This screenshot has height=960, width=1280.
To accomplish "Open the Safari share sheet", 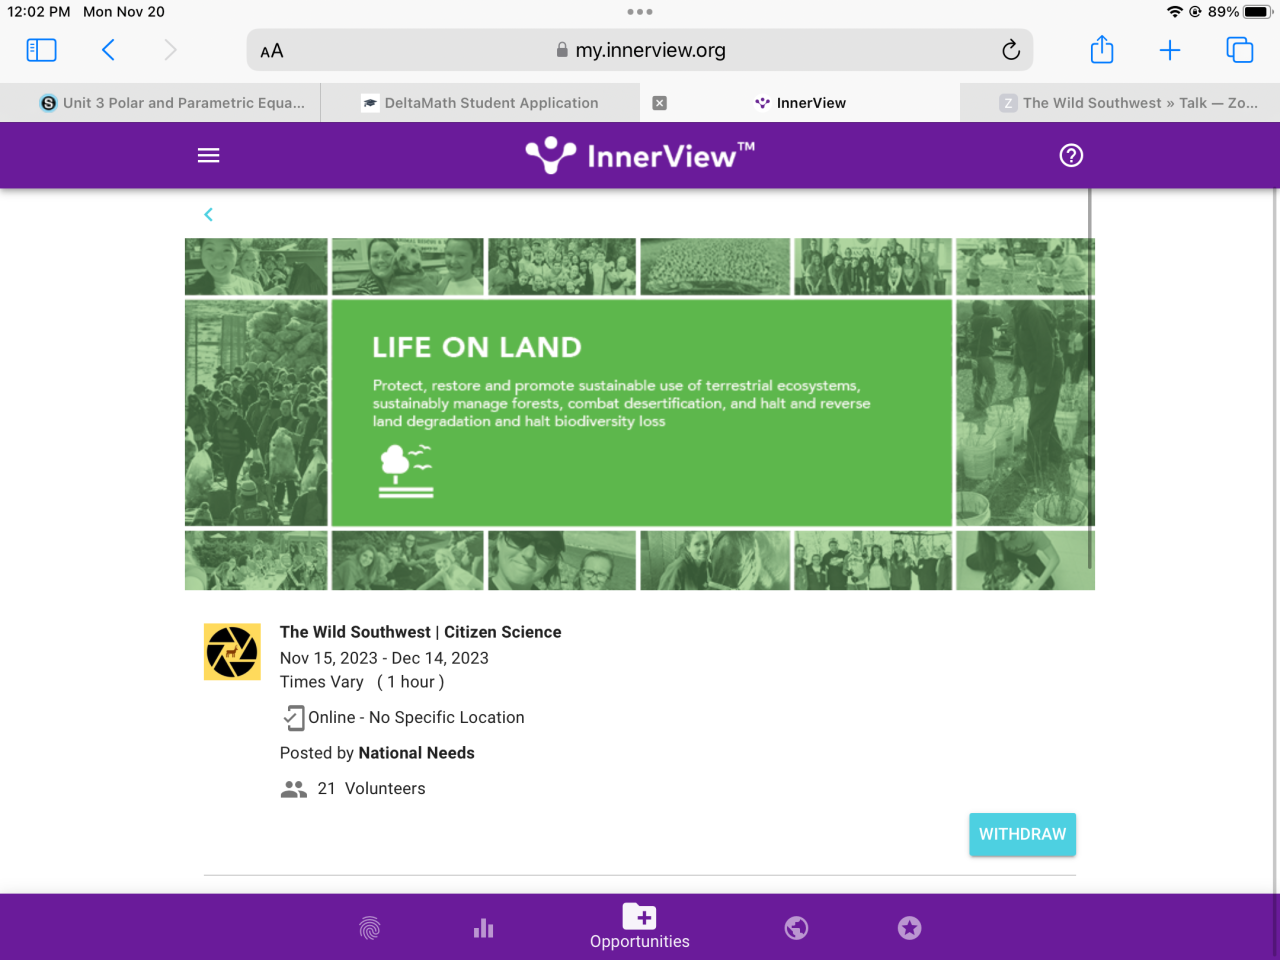I will coord(1102,49).
